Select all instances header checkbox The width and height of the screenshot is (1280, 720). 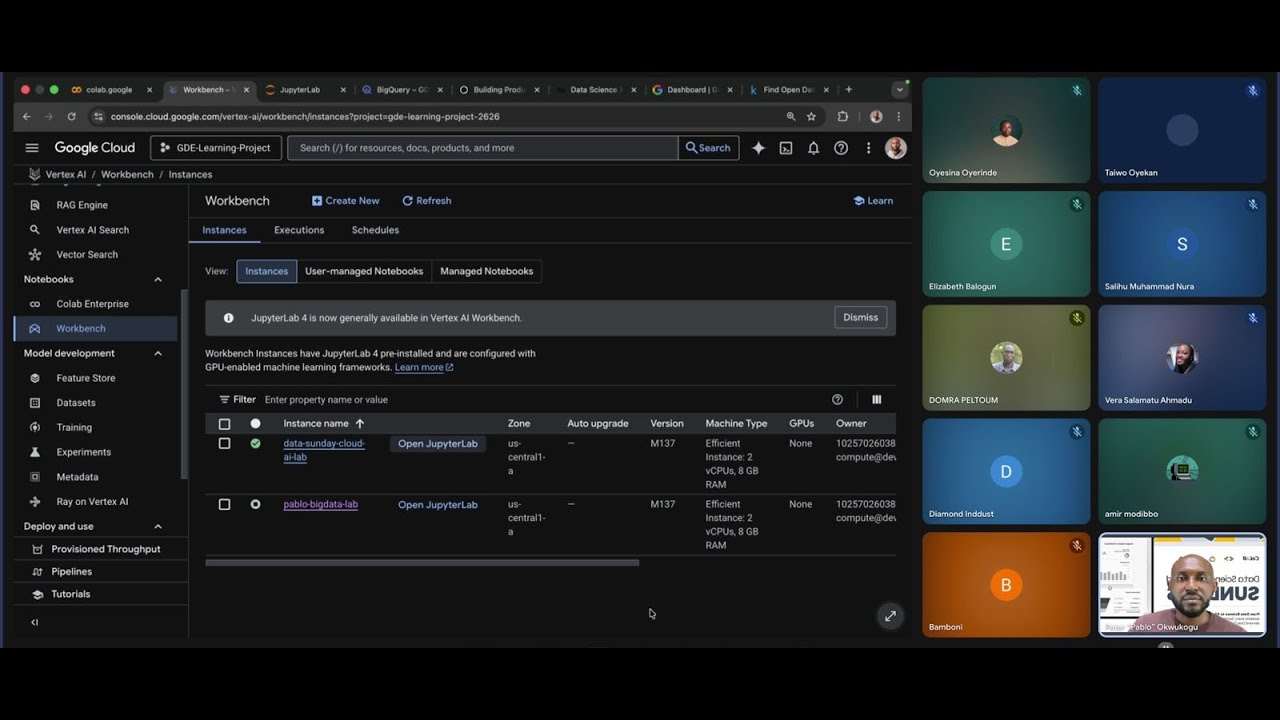point(224,424)
